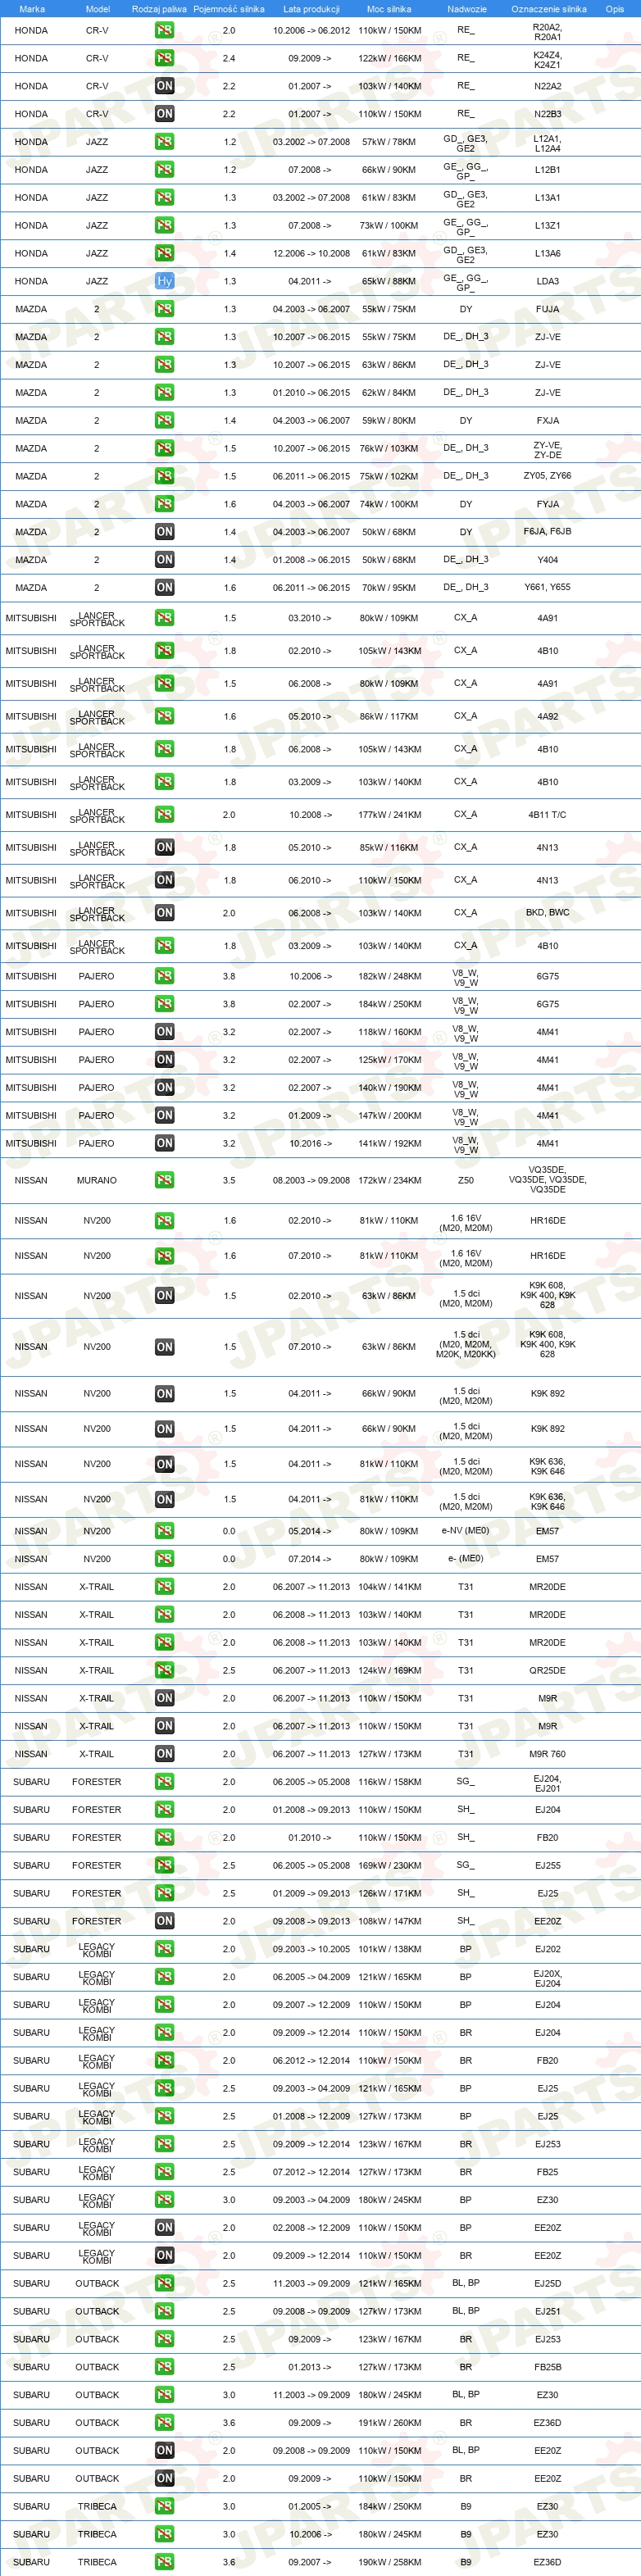
Task: Click petrol icon in Nissan Murano row
Action: click(165, 1180)
